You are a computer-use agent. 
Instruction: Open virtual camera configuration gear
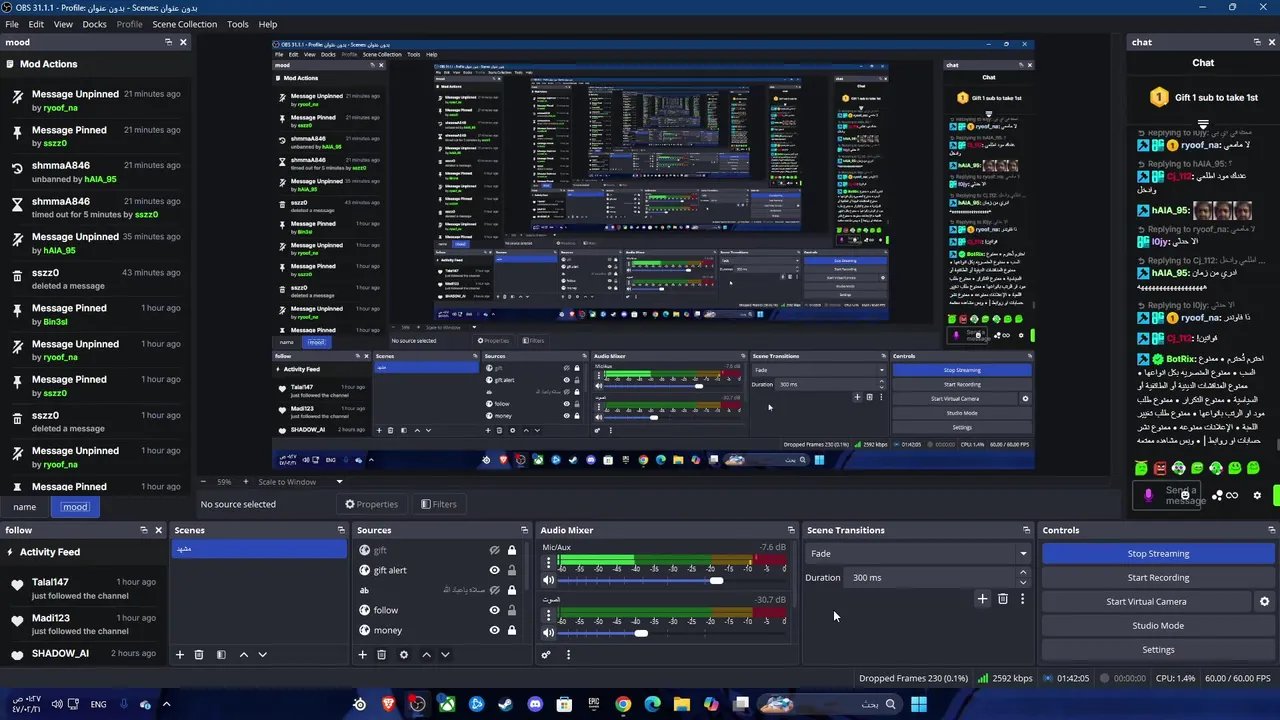pyautogui.click(x=1264, y=602)
